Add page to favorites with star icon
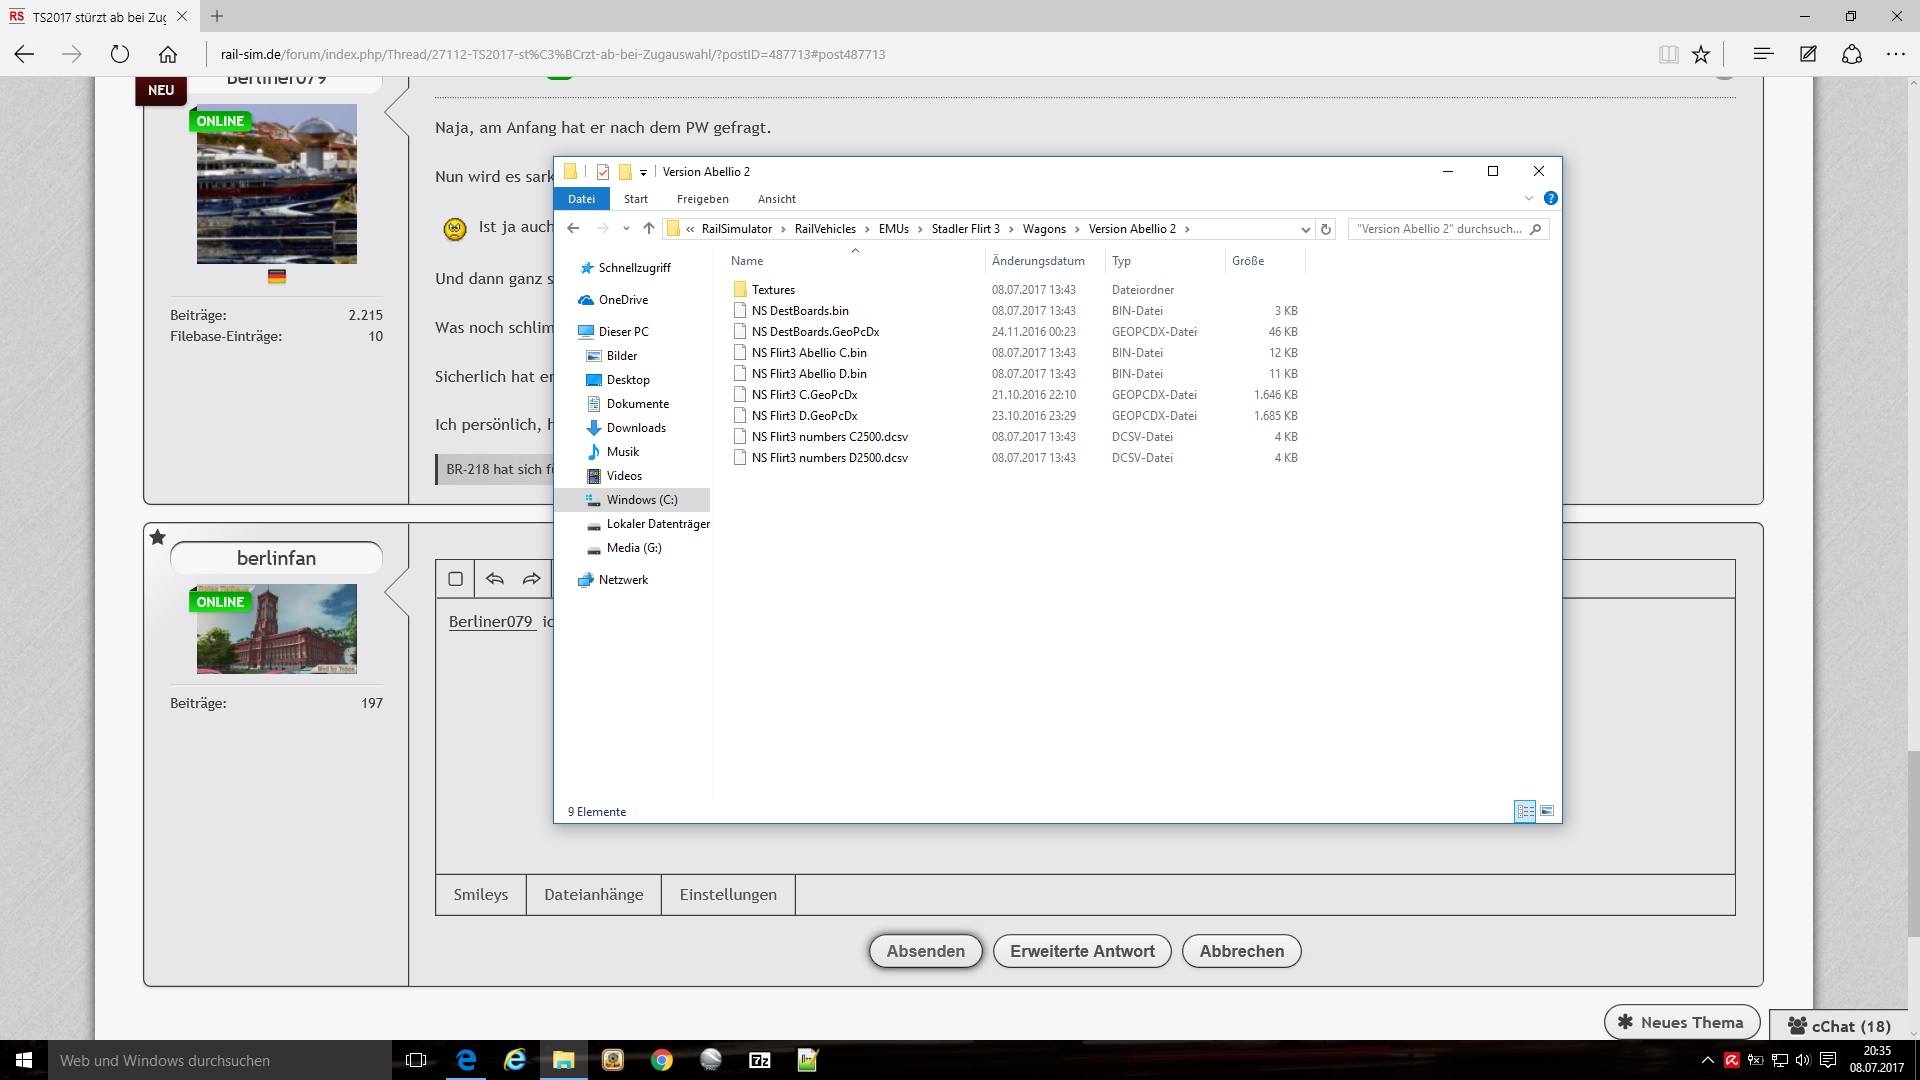 click(1701, 55)
